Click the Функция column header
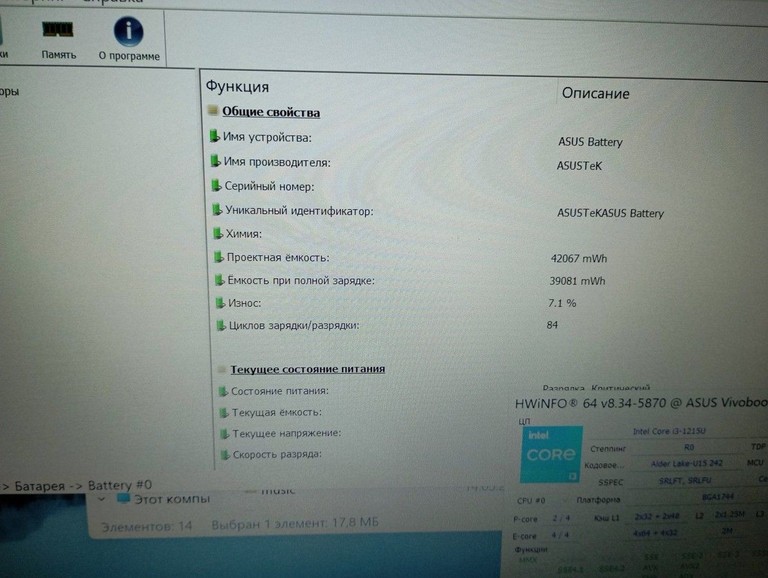 [x=237, y=86]
